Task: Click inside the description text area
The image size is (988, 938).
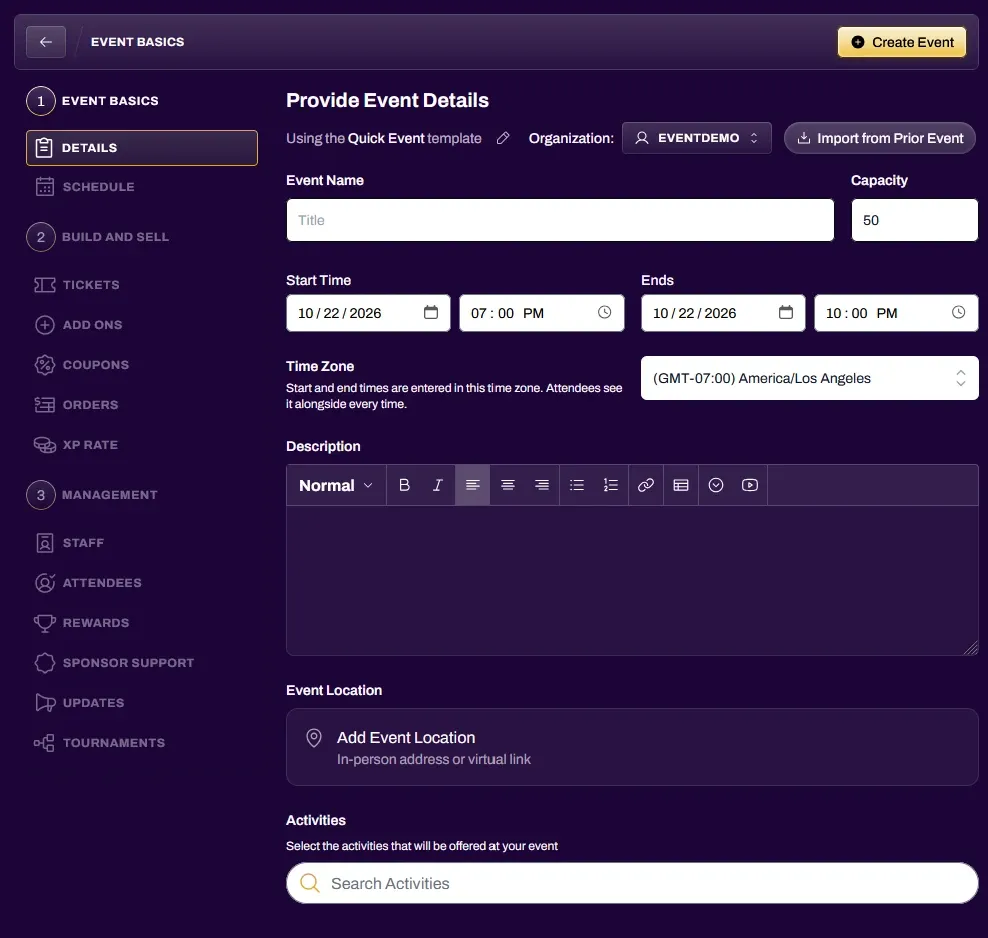Action: (632, 580)
